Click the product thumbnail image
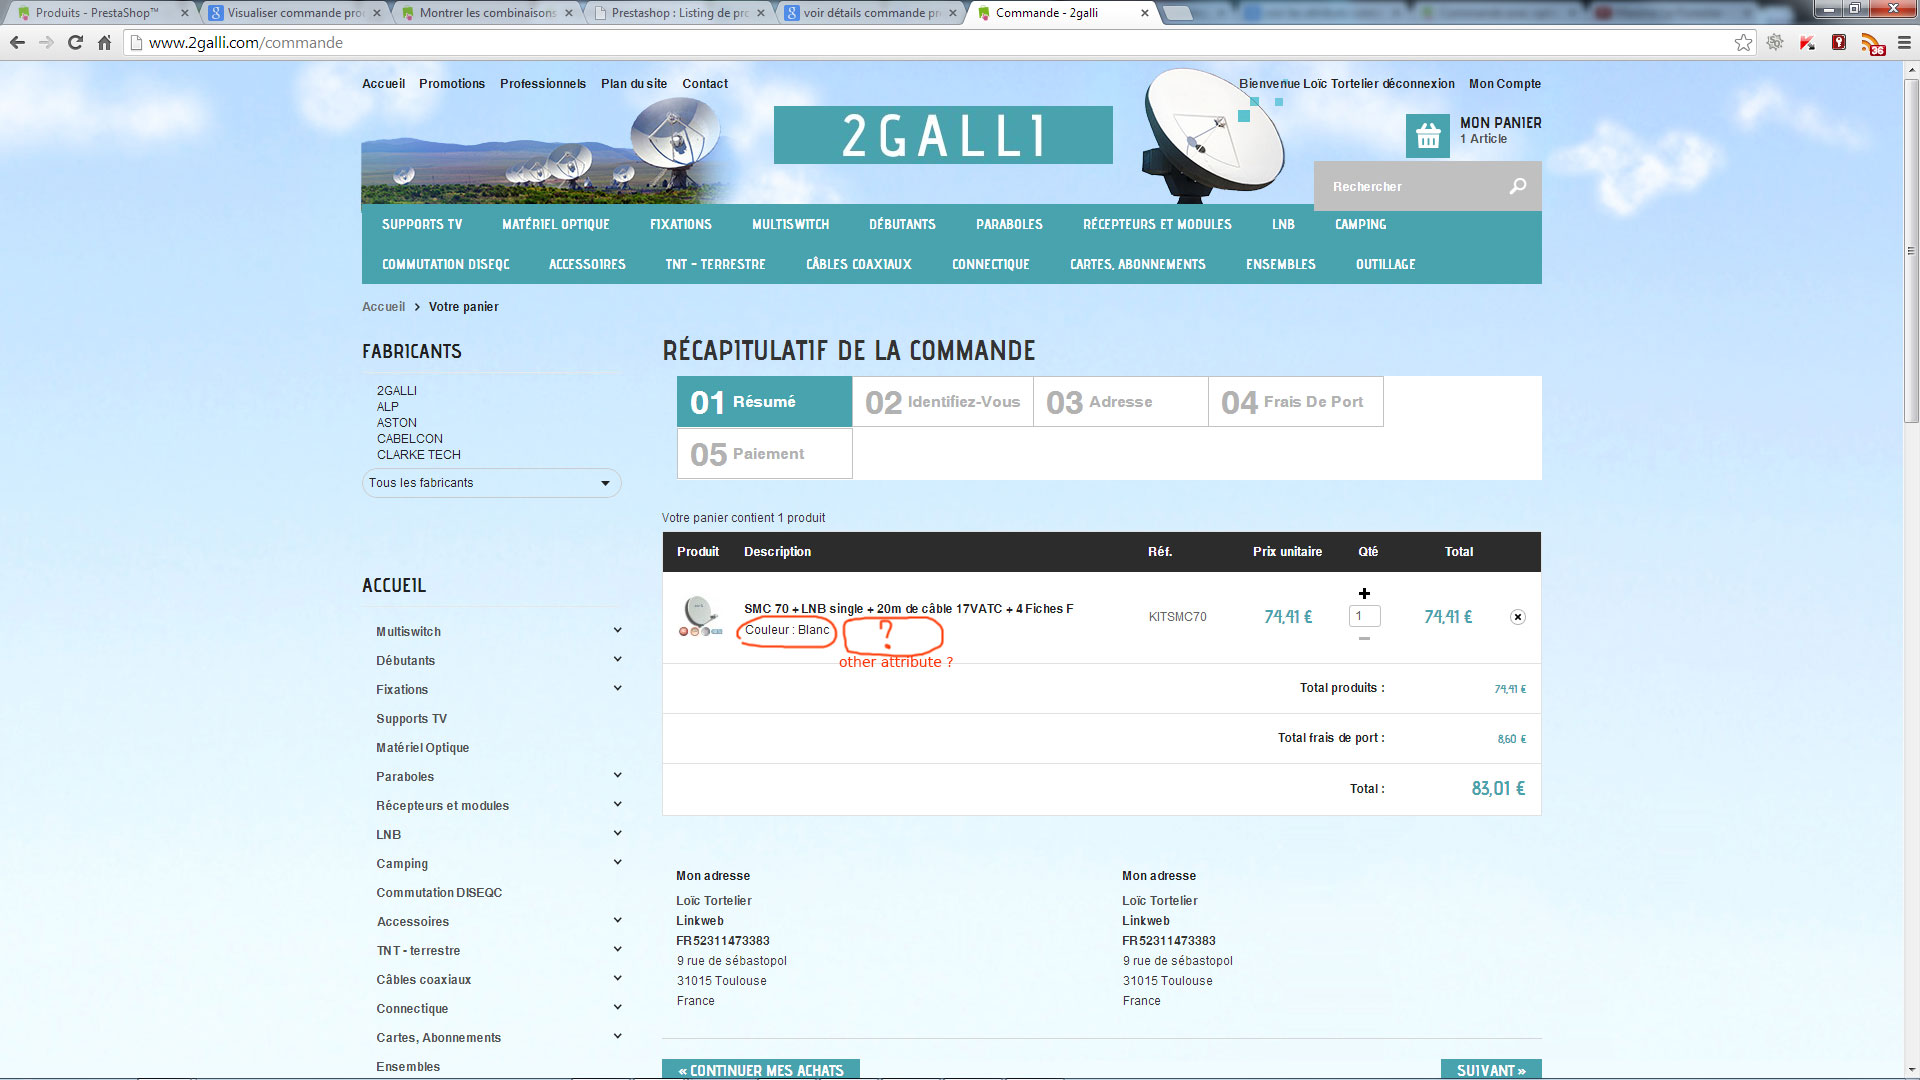The image size is (1920, 1080). pyautogui.click(x=700, y=616)
